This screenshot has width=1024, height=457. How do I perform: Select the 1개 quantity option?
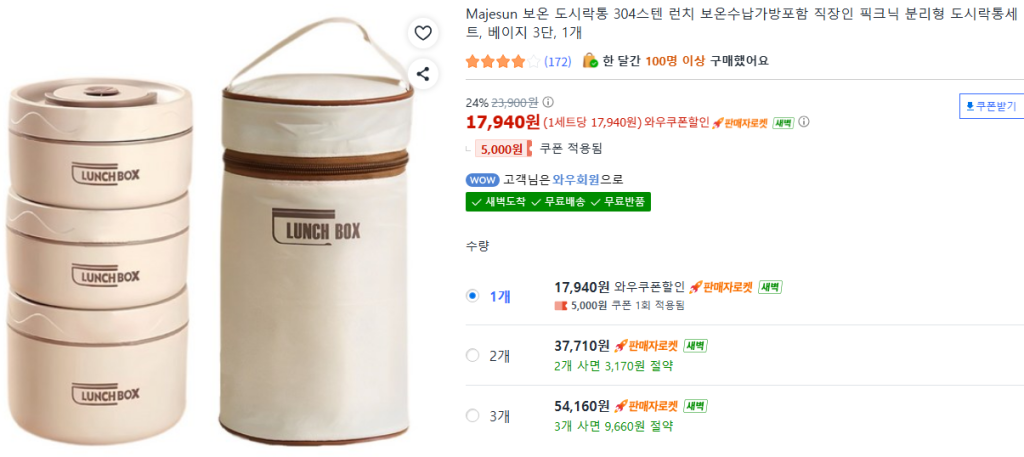tap(473, 296)
